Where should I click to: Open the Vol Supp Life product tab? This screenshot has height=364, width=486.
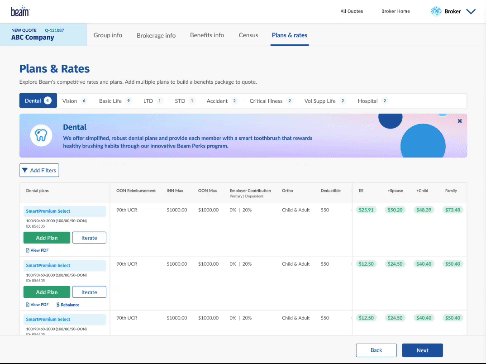325,101
